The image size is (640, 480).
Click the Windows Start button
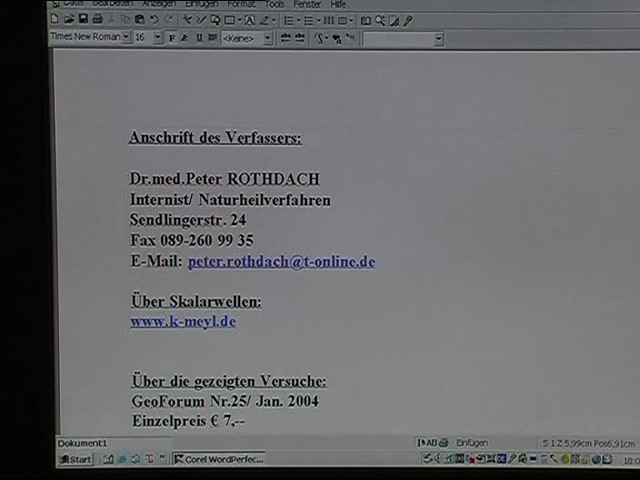(x=75, y=459)
